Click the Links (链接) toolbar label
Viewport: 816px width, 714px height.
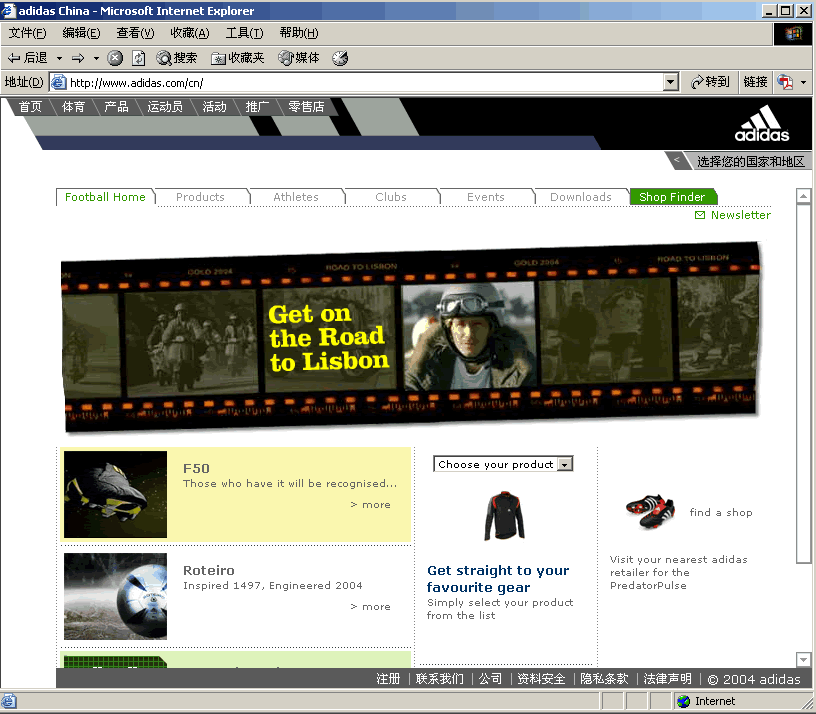pos(756,82)
